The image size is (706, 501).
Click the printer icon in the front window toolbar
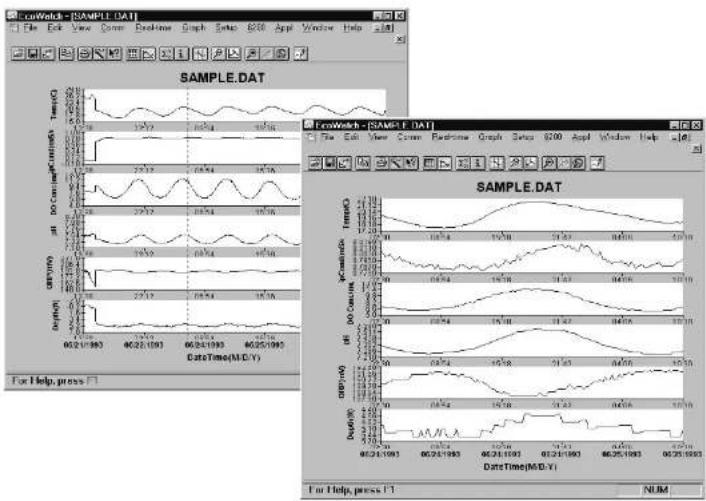pyautogui.click(x=382, y=163)
